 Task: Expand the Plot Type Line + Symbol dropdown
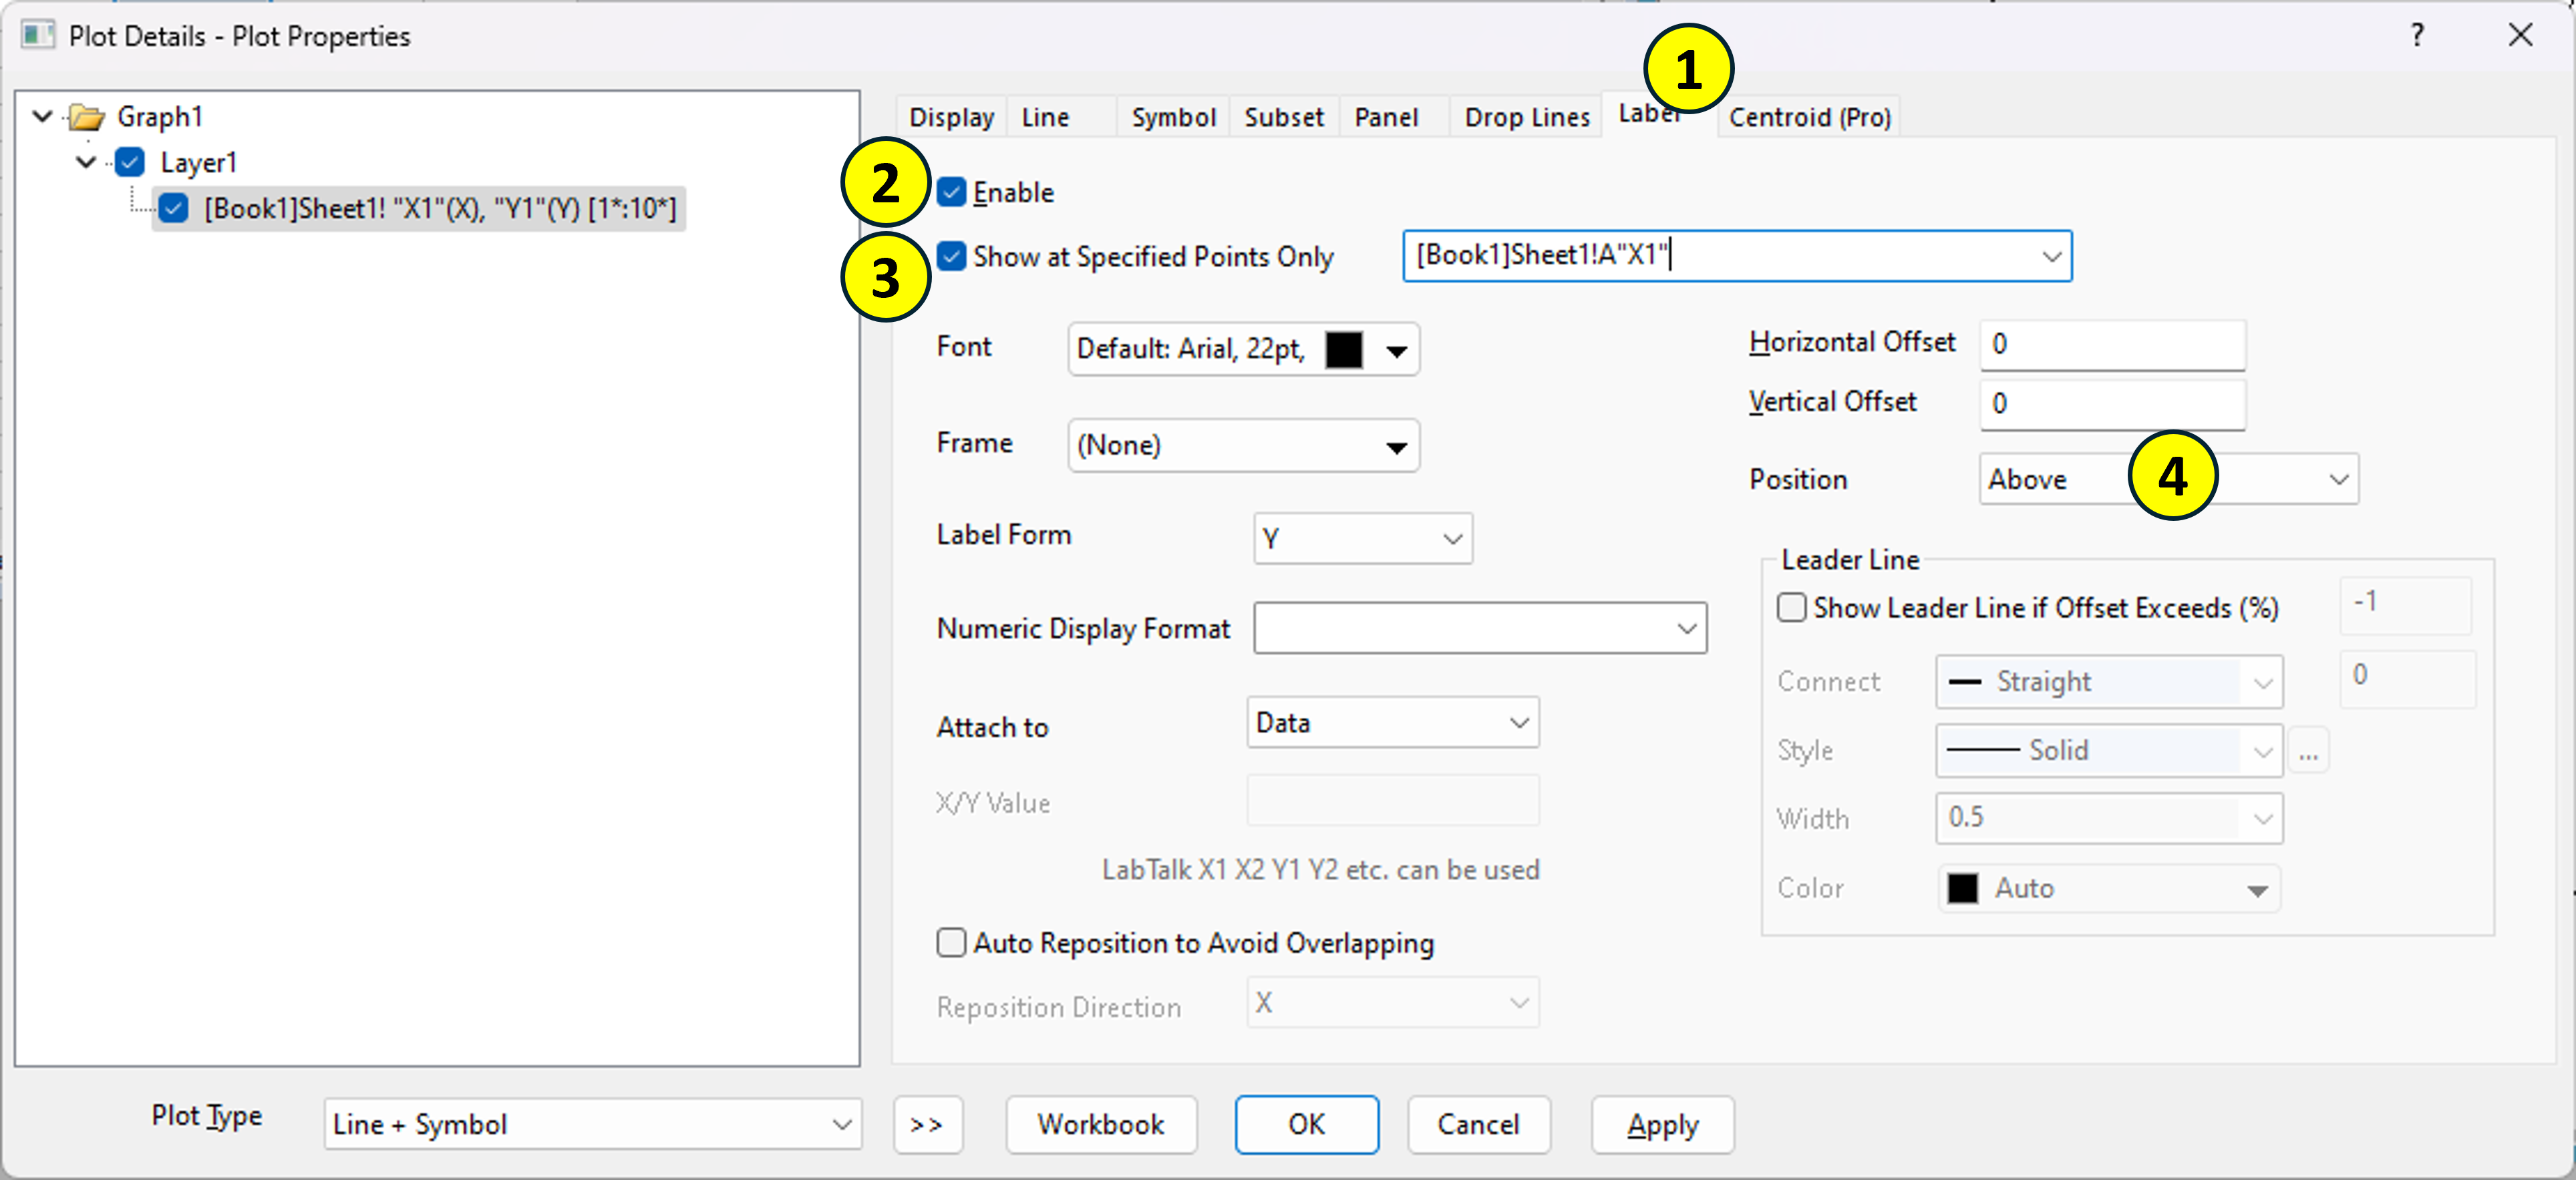point(592,1124)
